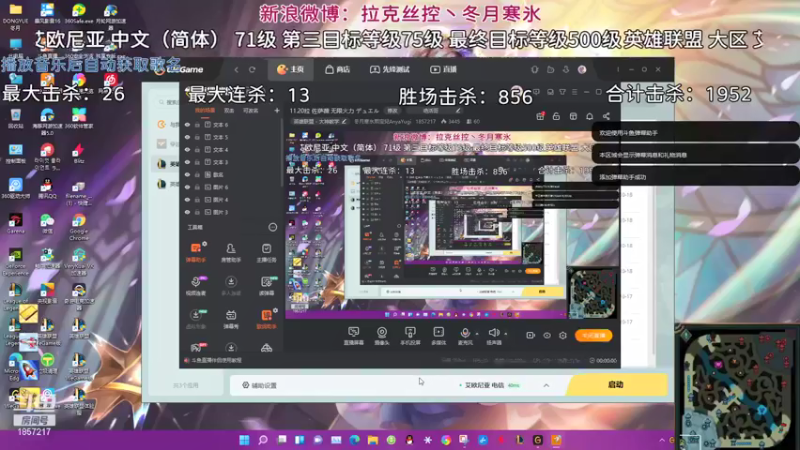Switch to WeGame 先锋测试 tab
Screen dimensions: 800x450
[x=390, y=69]
